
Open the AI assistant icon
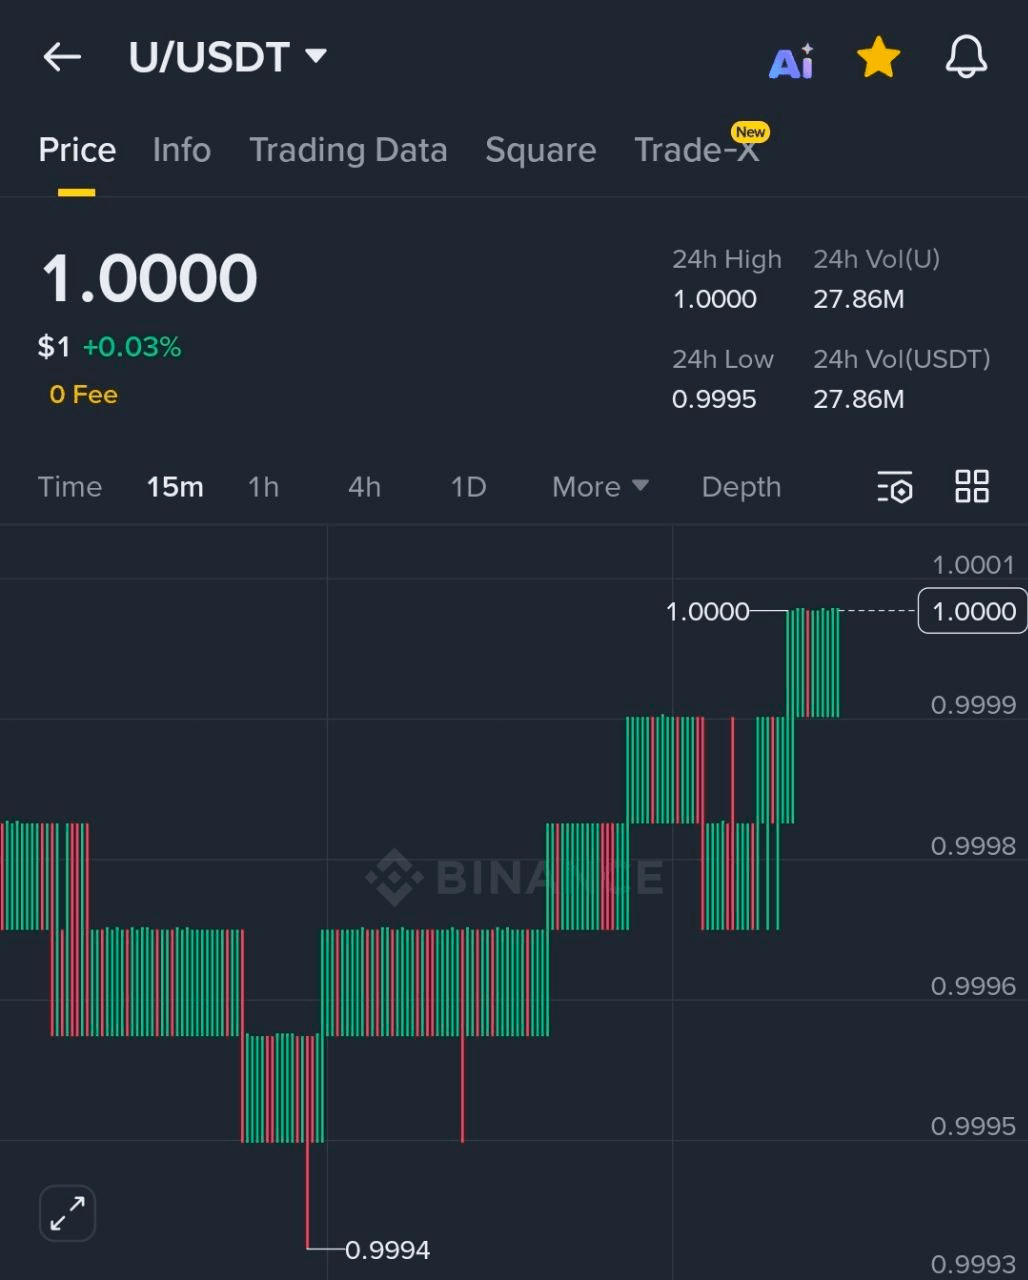click(791, 62)
